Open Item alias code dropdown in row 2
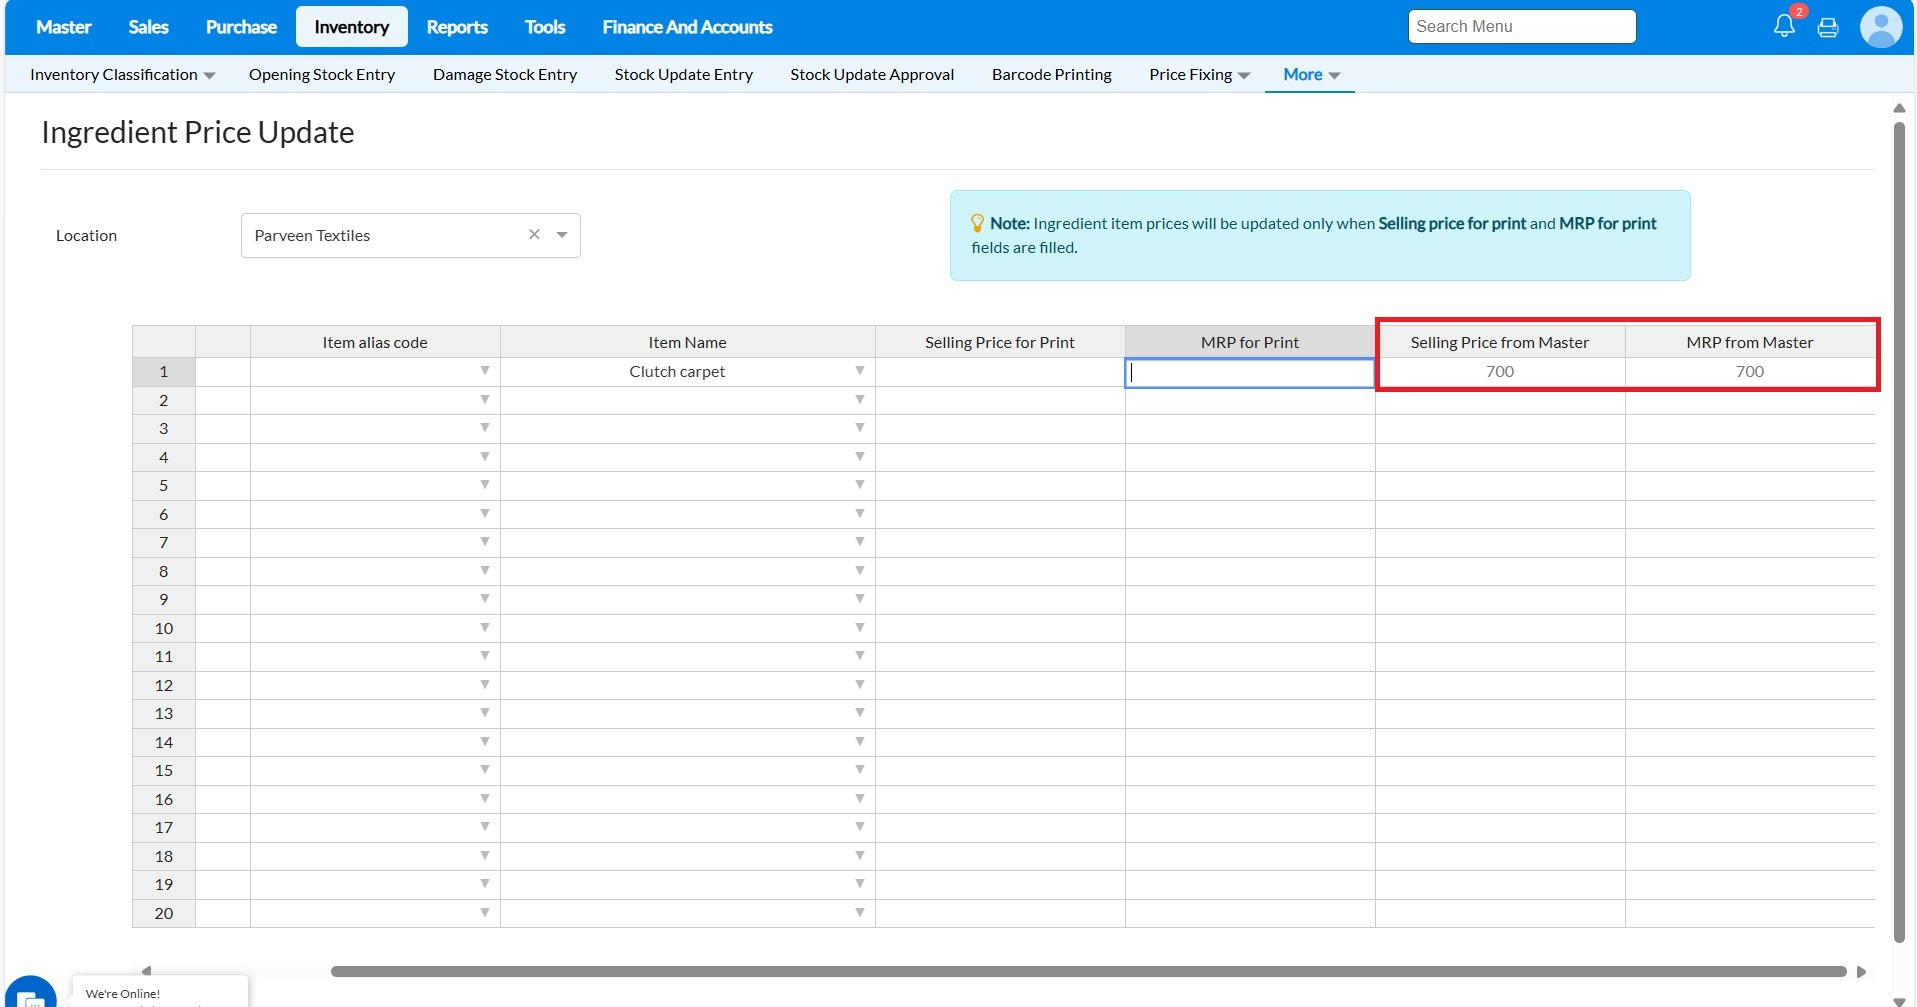1917x1007 pixels. coord(484,400)
